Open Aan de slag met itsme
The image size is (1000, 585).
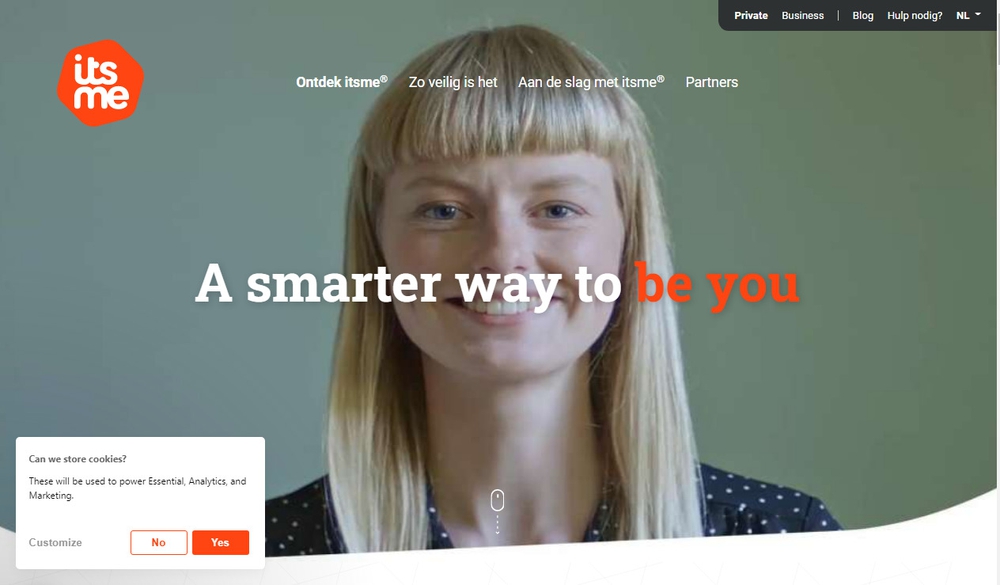(591, 82)
